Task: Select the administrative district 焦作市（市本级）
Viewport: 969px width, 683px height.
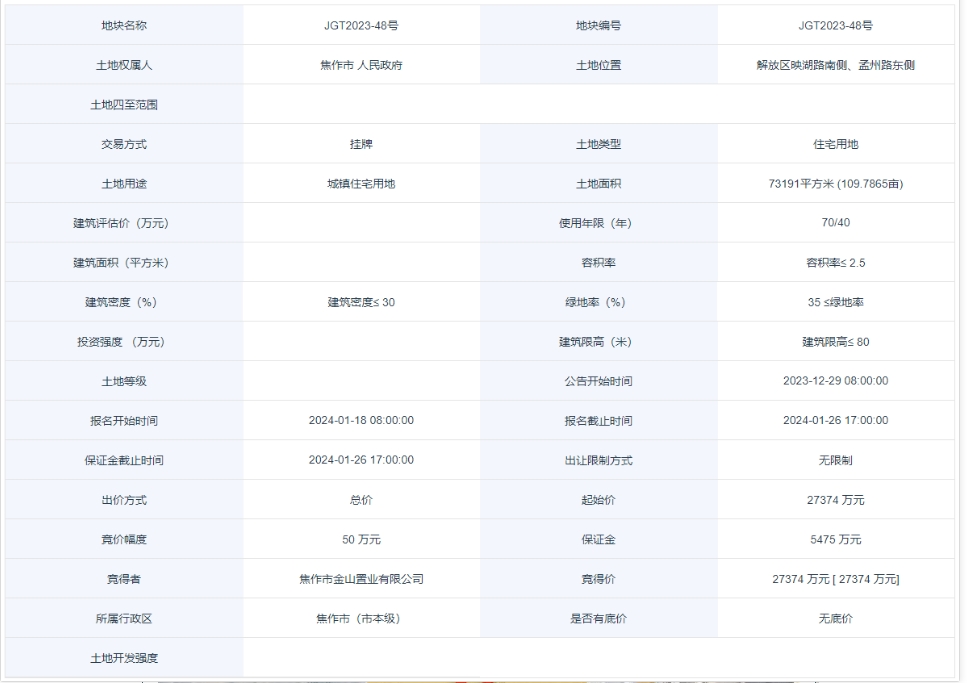Action: click(x=361, y=619)
